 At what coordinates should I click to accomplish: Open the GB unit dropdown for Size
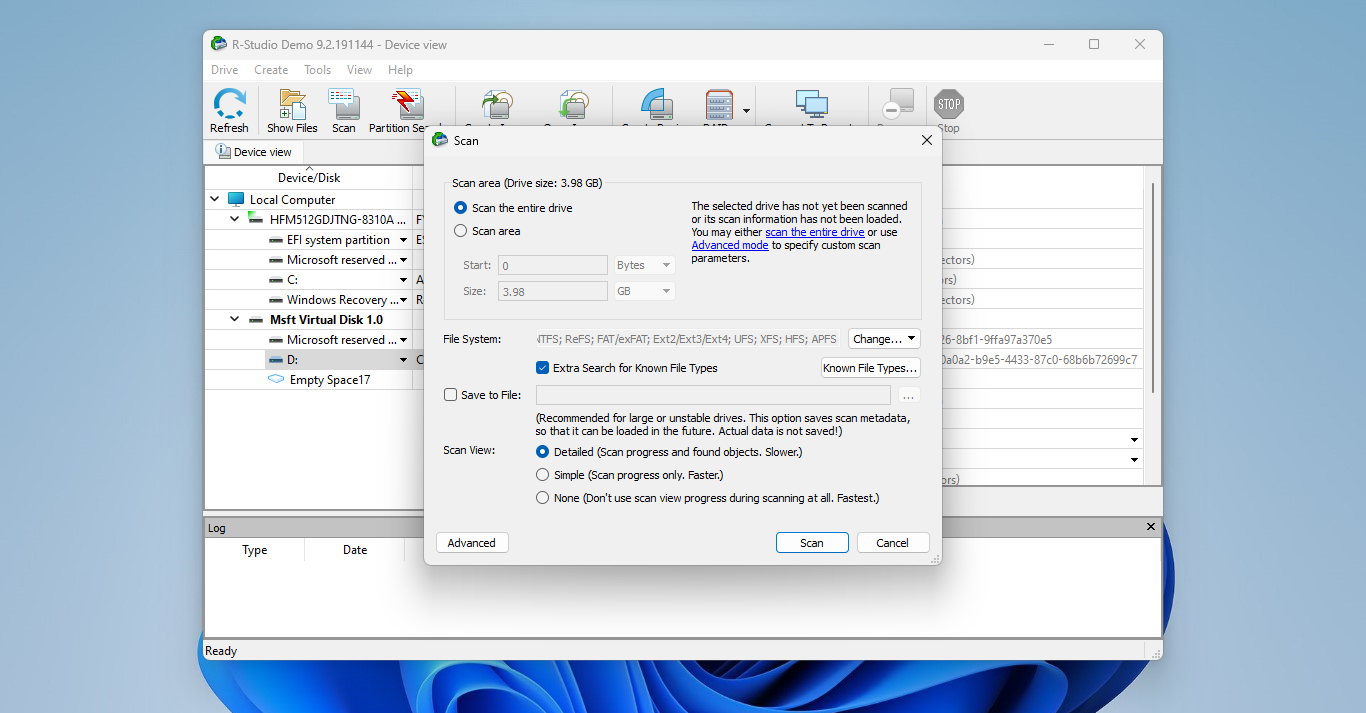coord(645,291)
